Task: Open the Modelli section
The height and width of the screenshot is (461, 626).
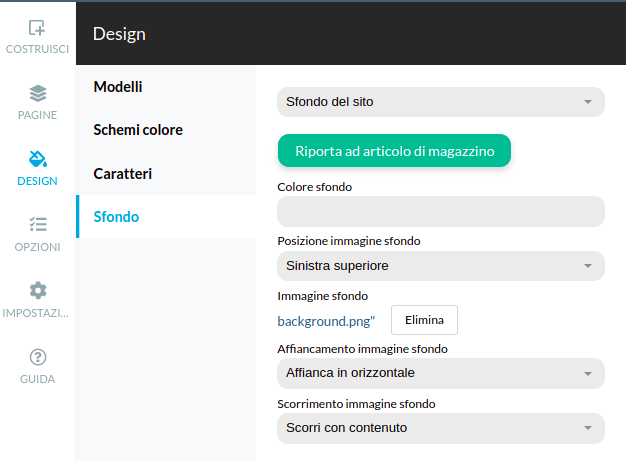Action: pyautogui.click(x=118, y=87)
